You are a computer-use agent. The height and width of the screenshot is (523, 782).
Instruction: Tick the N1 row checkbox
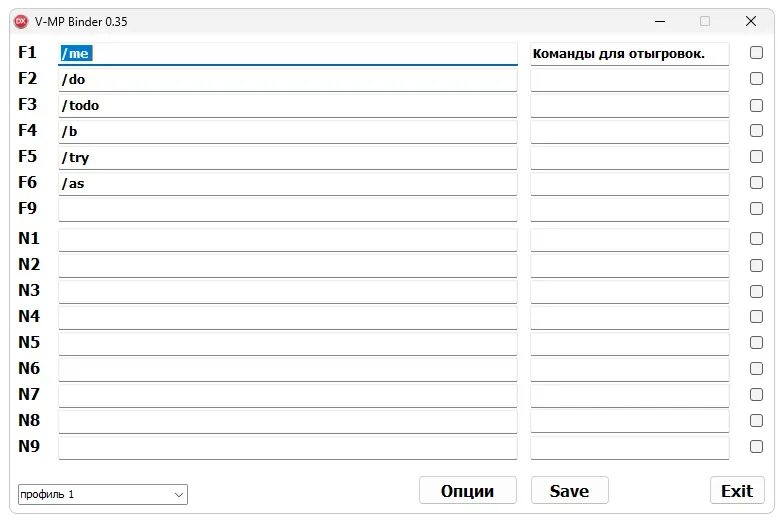756,238
